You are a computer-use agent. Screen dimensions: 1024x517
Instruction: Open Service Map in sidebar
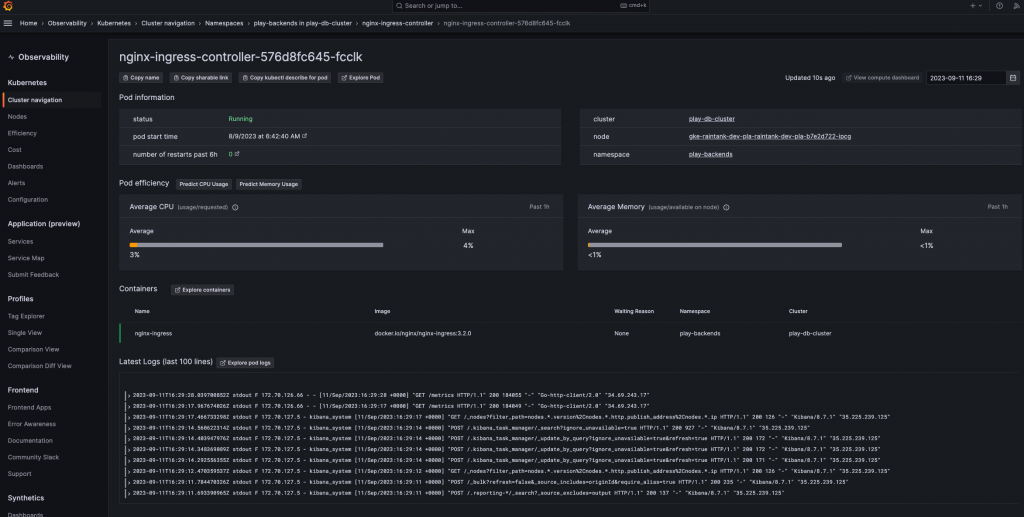[26, 258]
